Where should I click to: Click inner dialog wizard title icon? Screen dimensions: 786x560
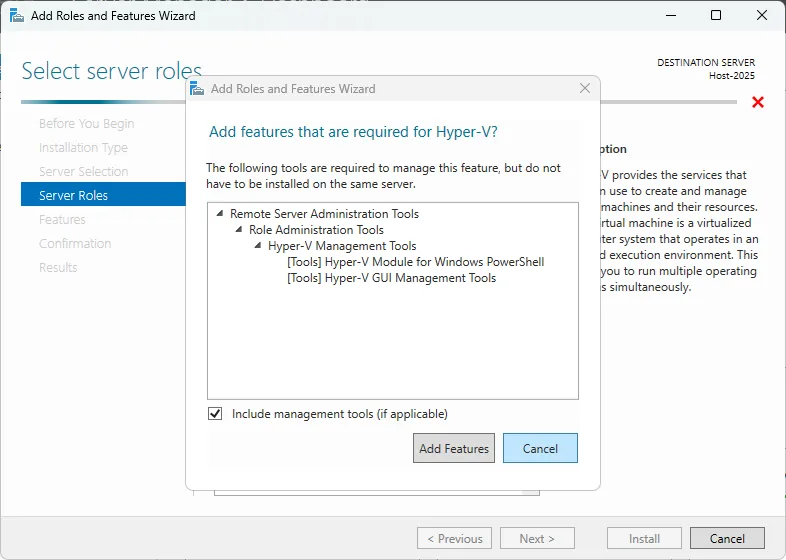pos(197,89)
